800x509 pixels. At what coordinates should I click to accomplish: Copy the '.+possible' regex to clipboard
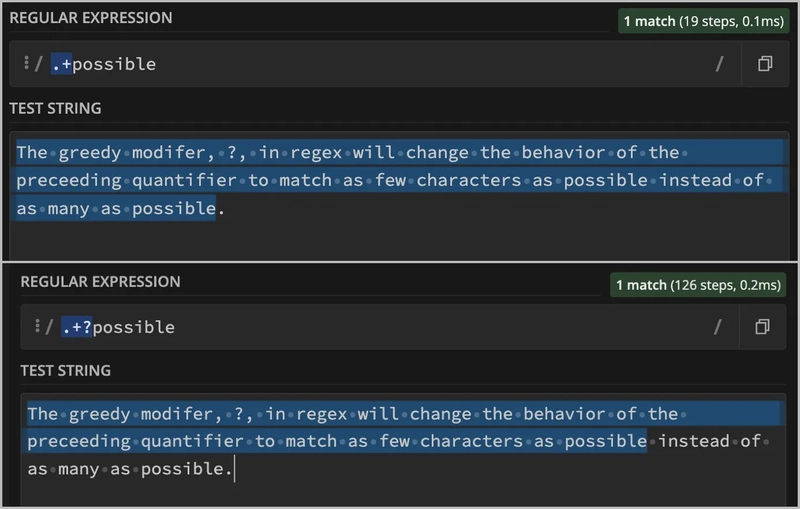[764, 64]
